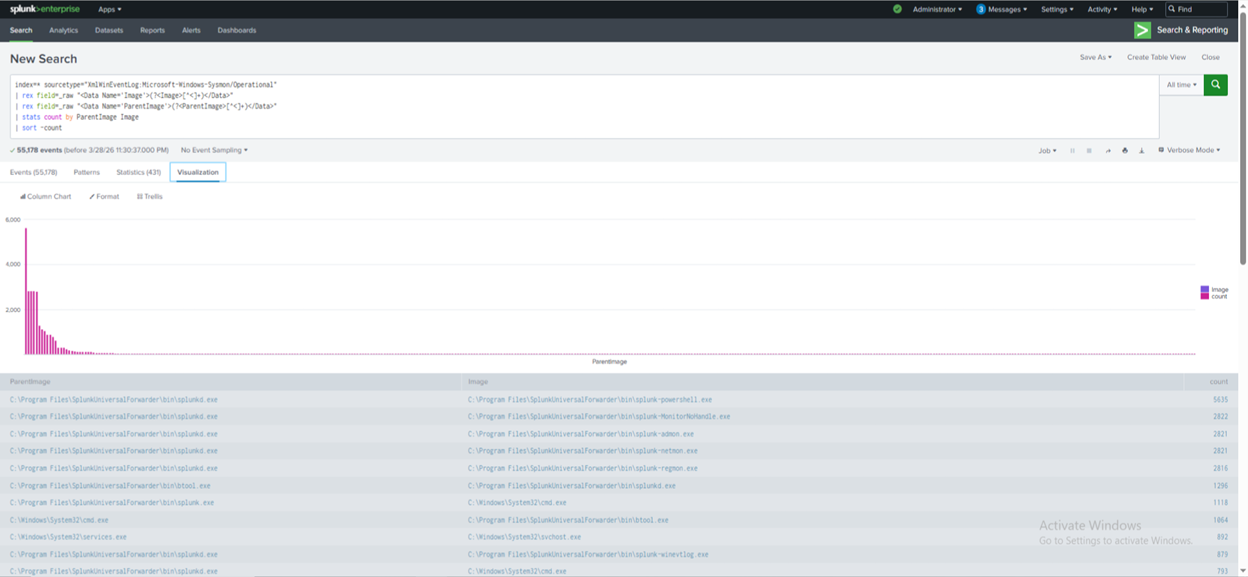Click the green health status check icon
Viewport: 1248px width, 577px height.
coord(897,9)
